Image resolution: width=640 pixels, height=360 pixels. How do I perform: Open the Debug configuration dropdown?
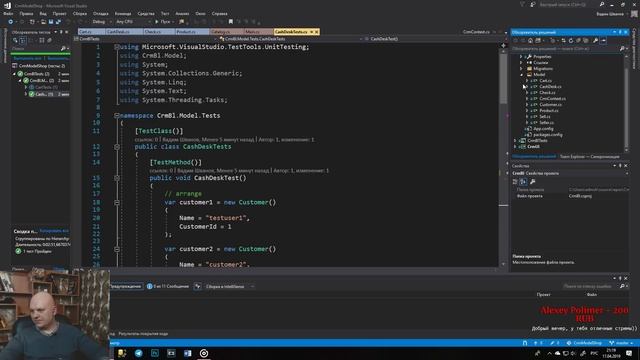101,22
